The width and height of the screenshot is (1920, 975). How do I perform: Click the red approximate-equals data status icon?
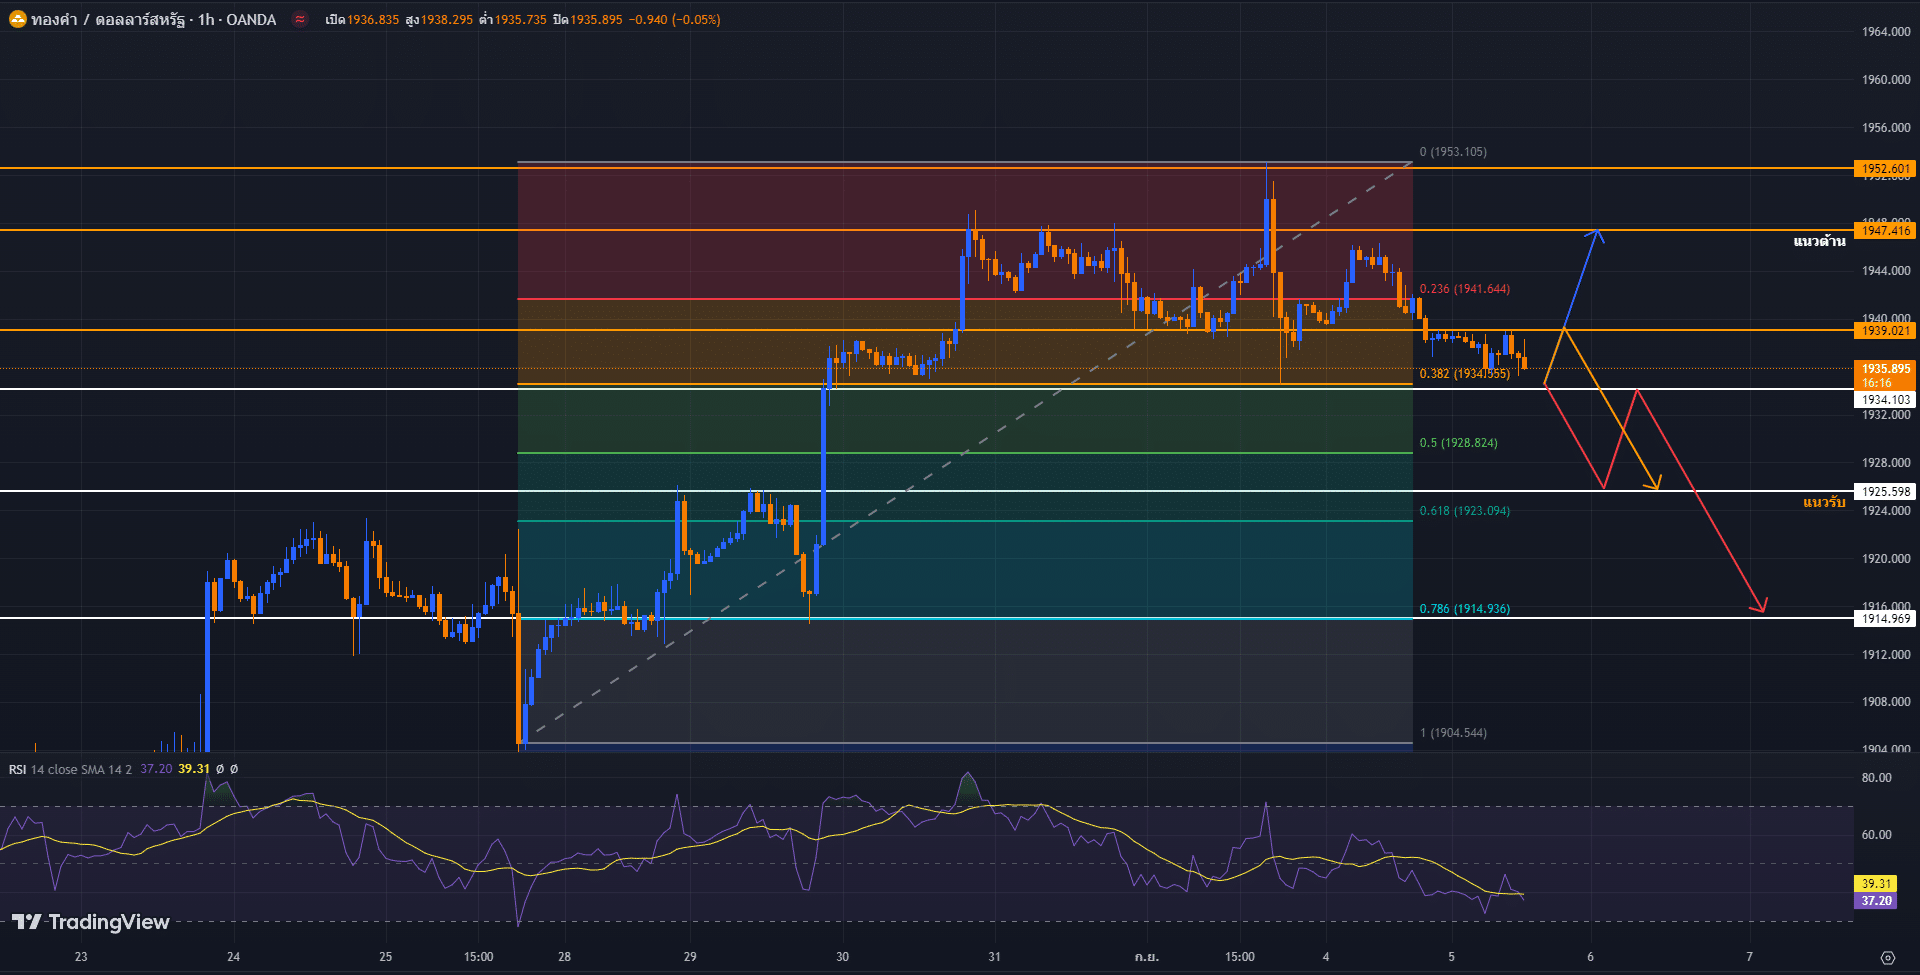pos(299,19)
